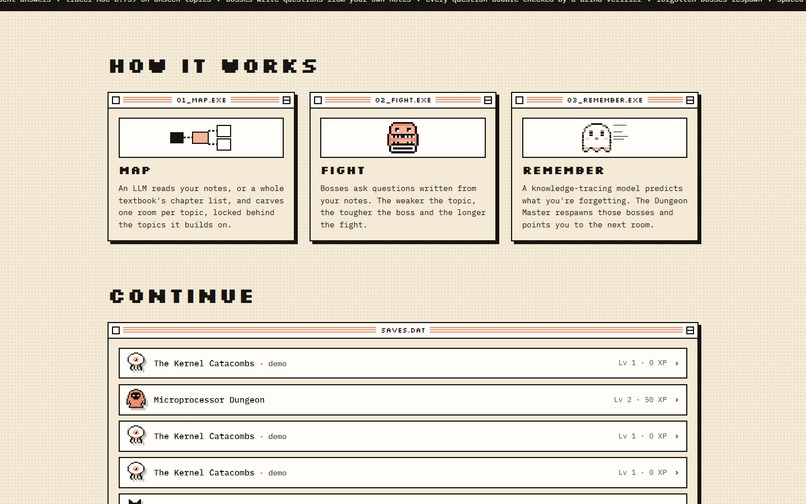Click the chevron arrow on Microprocessor Dungeon row
The width and height of the screenshot is (806, 504).
tap(676, 400)
